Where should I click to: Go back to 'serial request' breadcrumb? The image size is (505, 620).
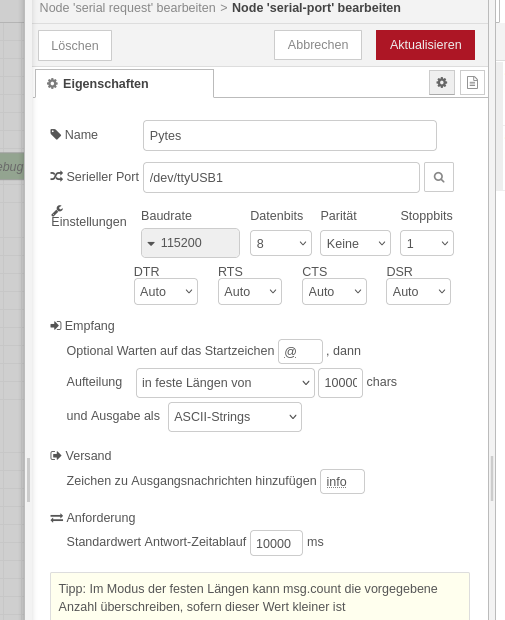click(x=127, y=8)
